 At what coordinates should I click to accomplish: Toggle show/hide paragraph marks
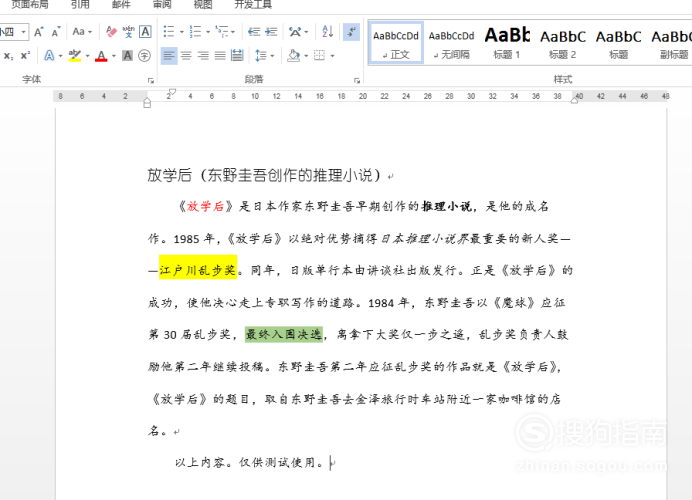click(351, 32)
